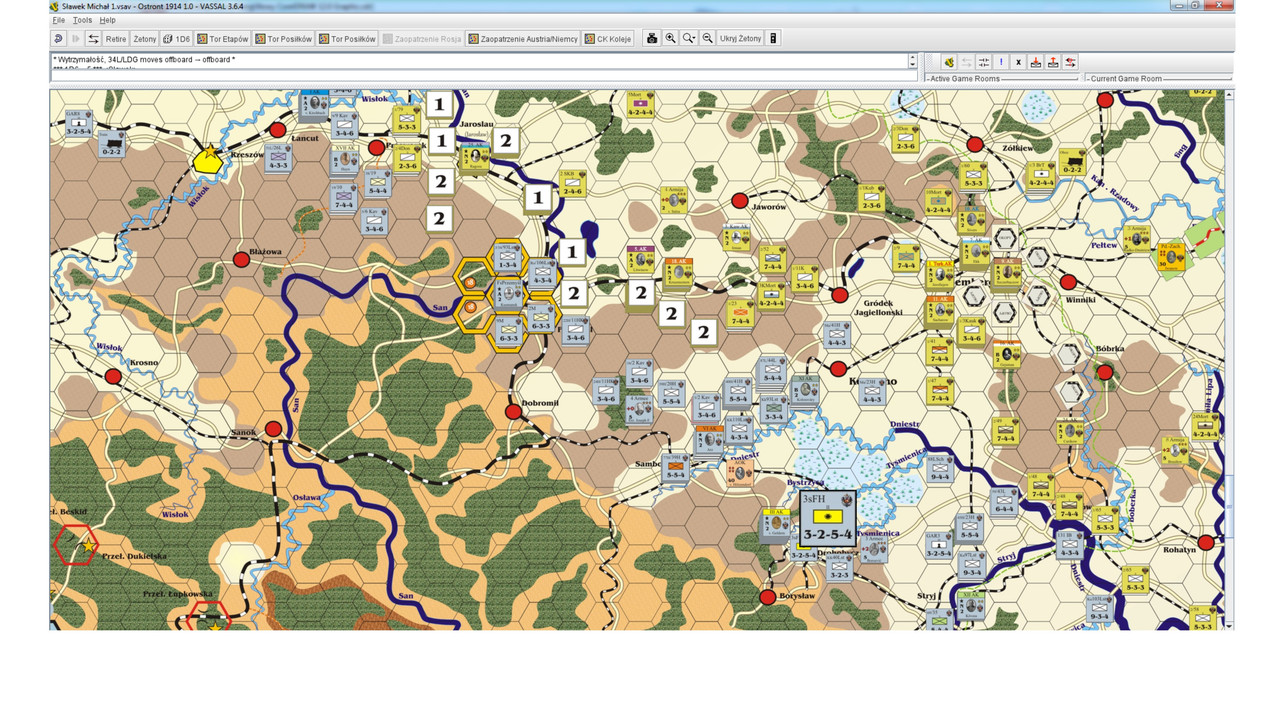
Task: Click the chat input field below the log
Action: click(484, 75)
